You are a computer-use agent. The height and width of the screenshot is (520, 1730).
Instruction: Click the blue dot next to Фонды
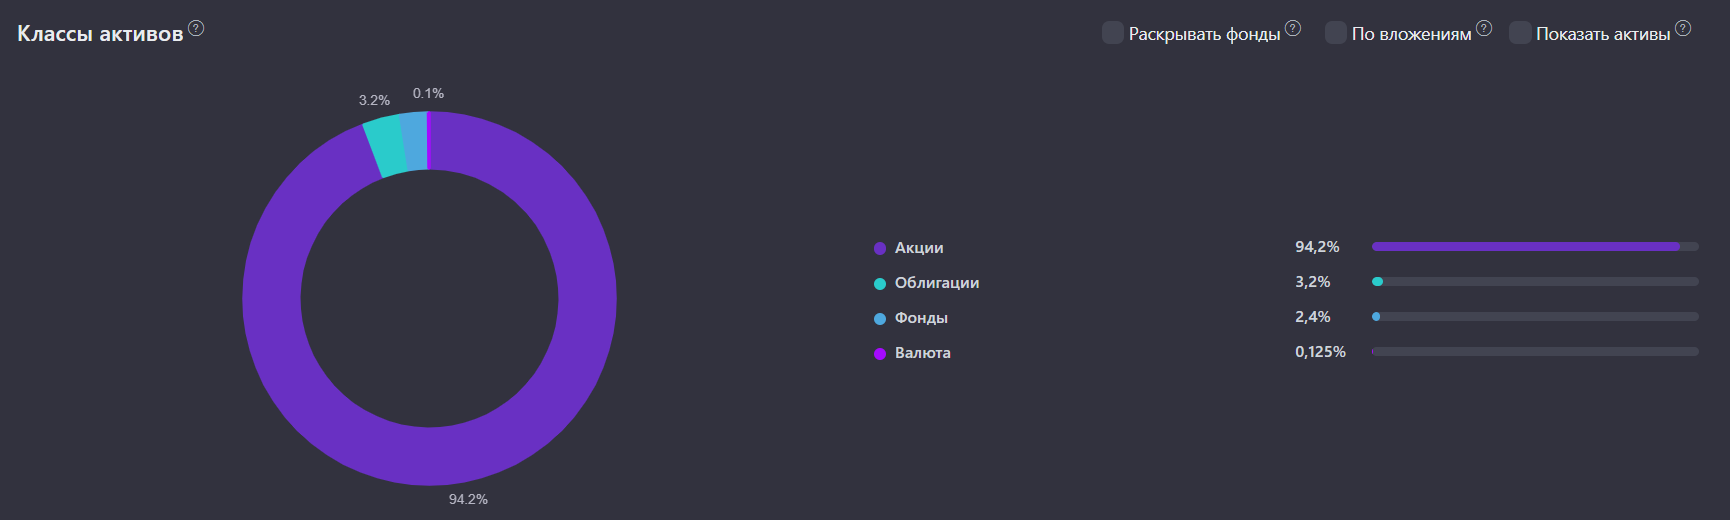pyautogui.click(x=880, y=319)
